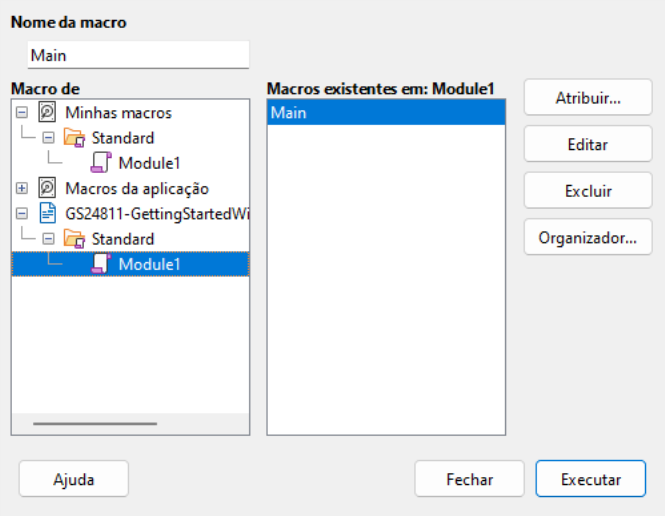Select Main in the existing macros list
Viewport: 665px width, 516px height.
[x=386, y=113]
